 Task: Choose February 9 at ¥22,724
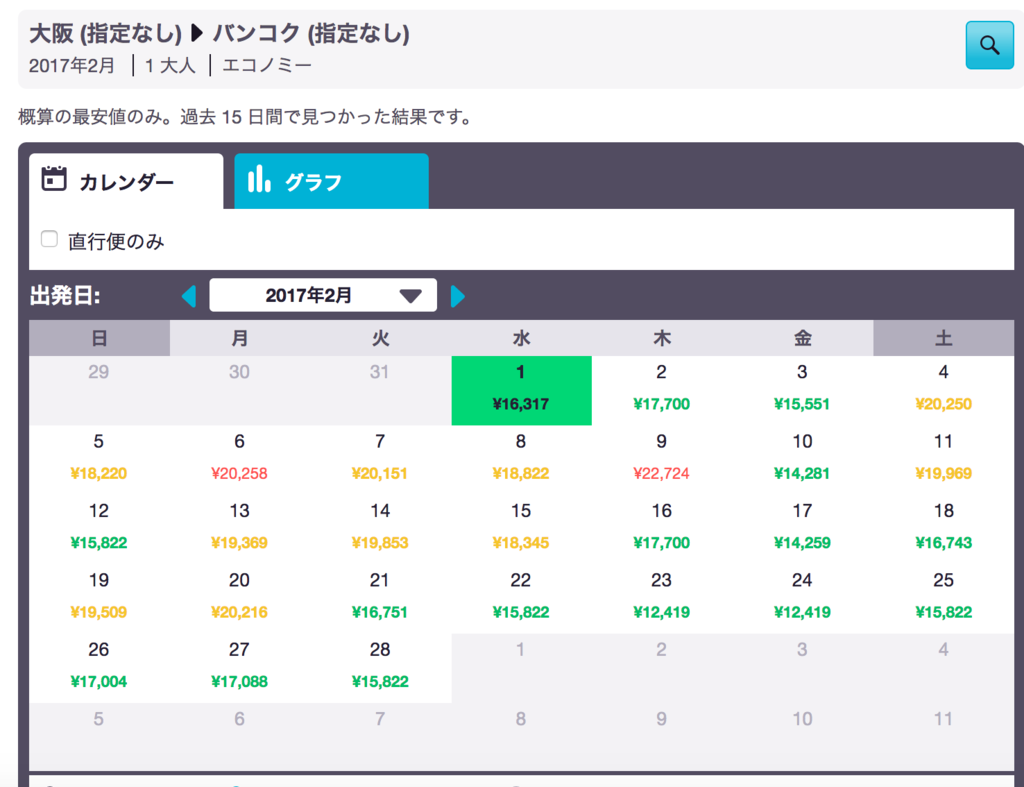[x=662, y=460]
